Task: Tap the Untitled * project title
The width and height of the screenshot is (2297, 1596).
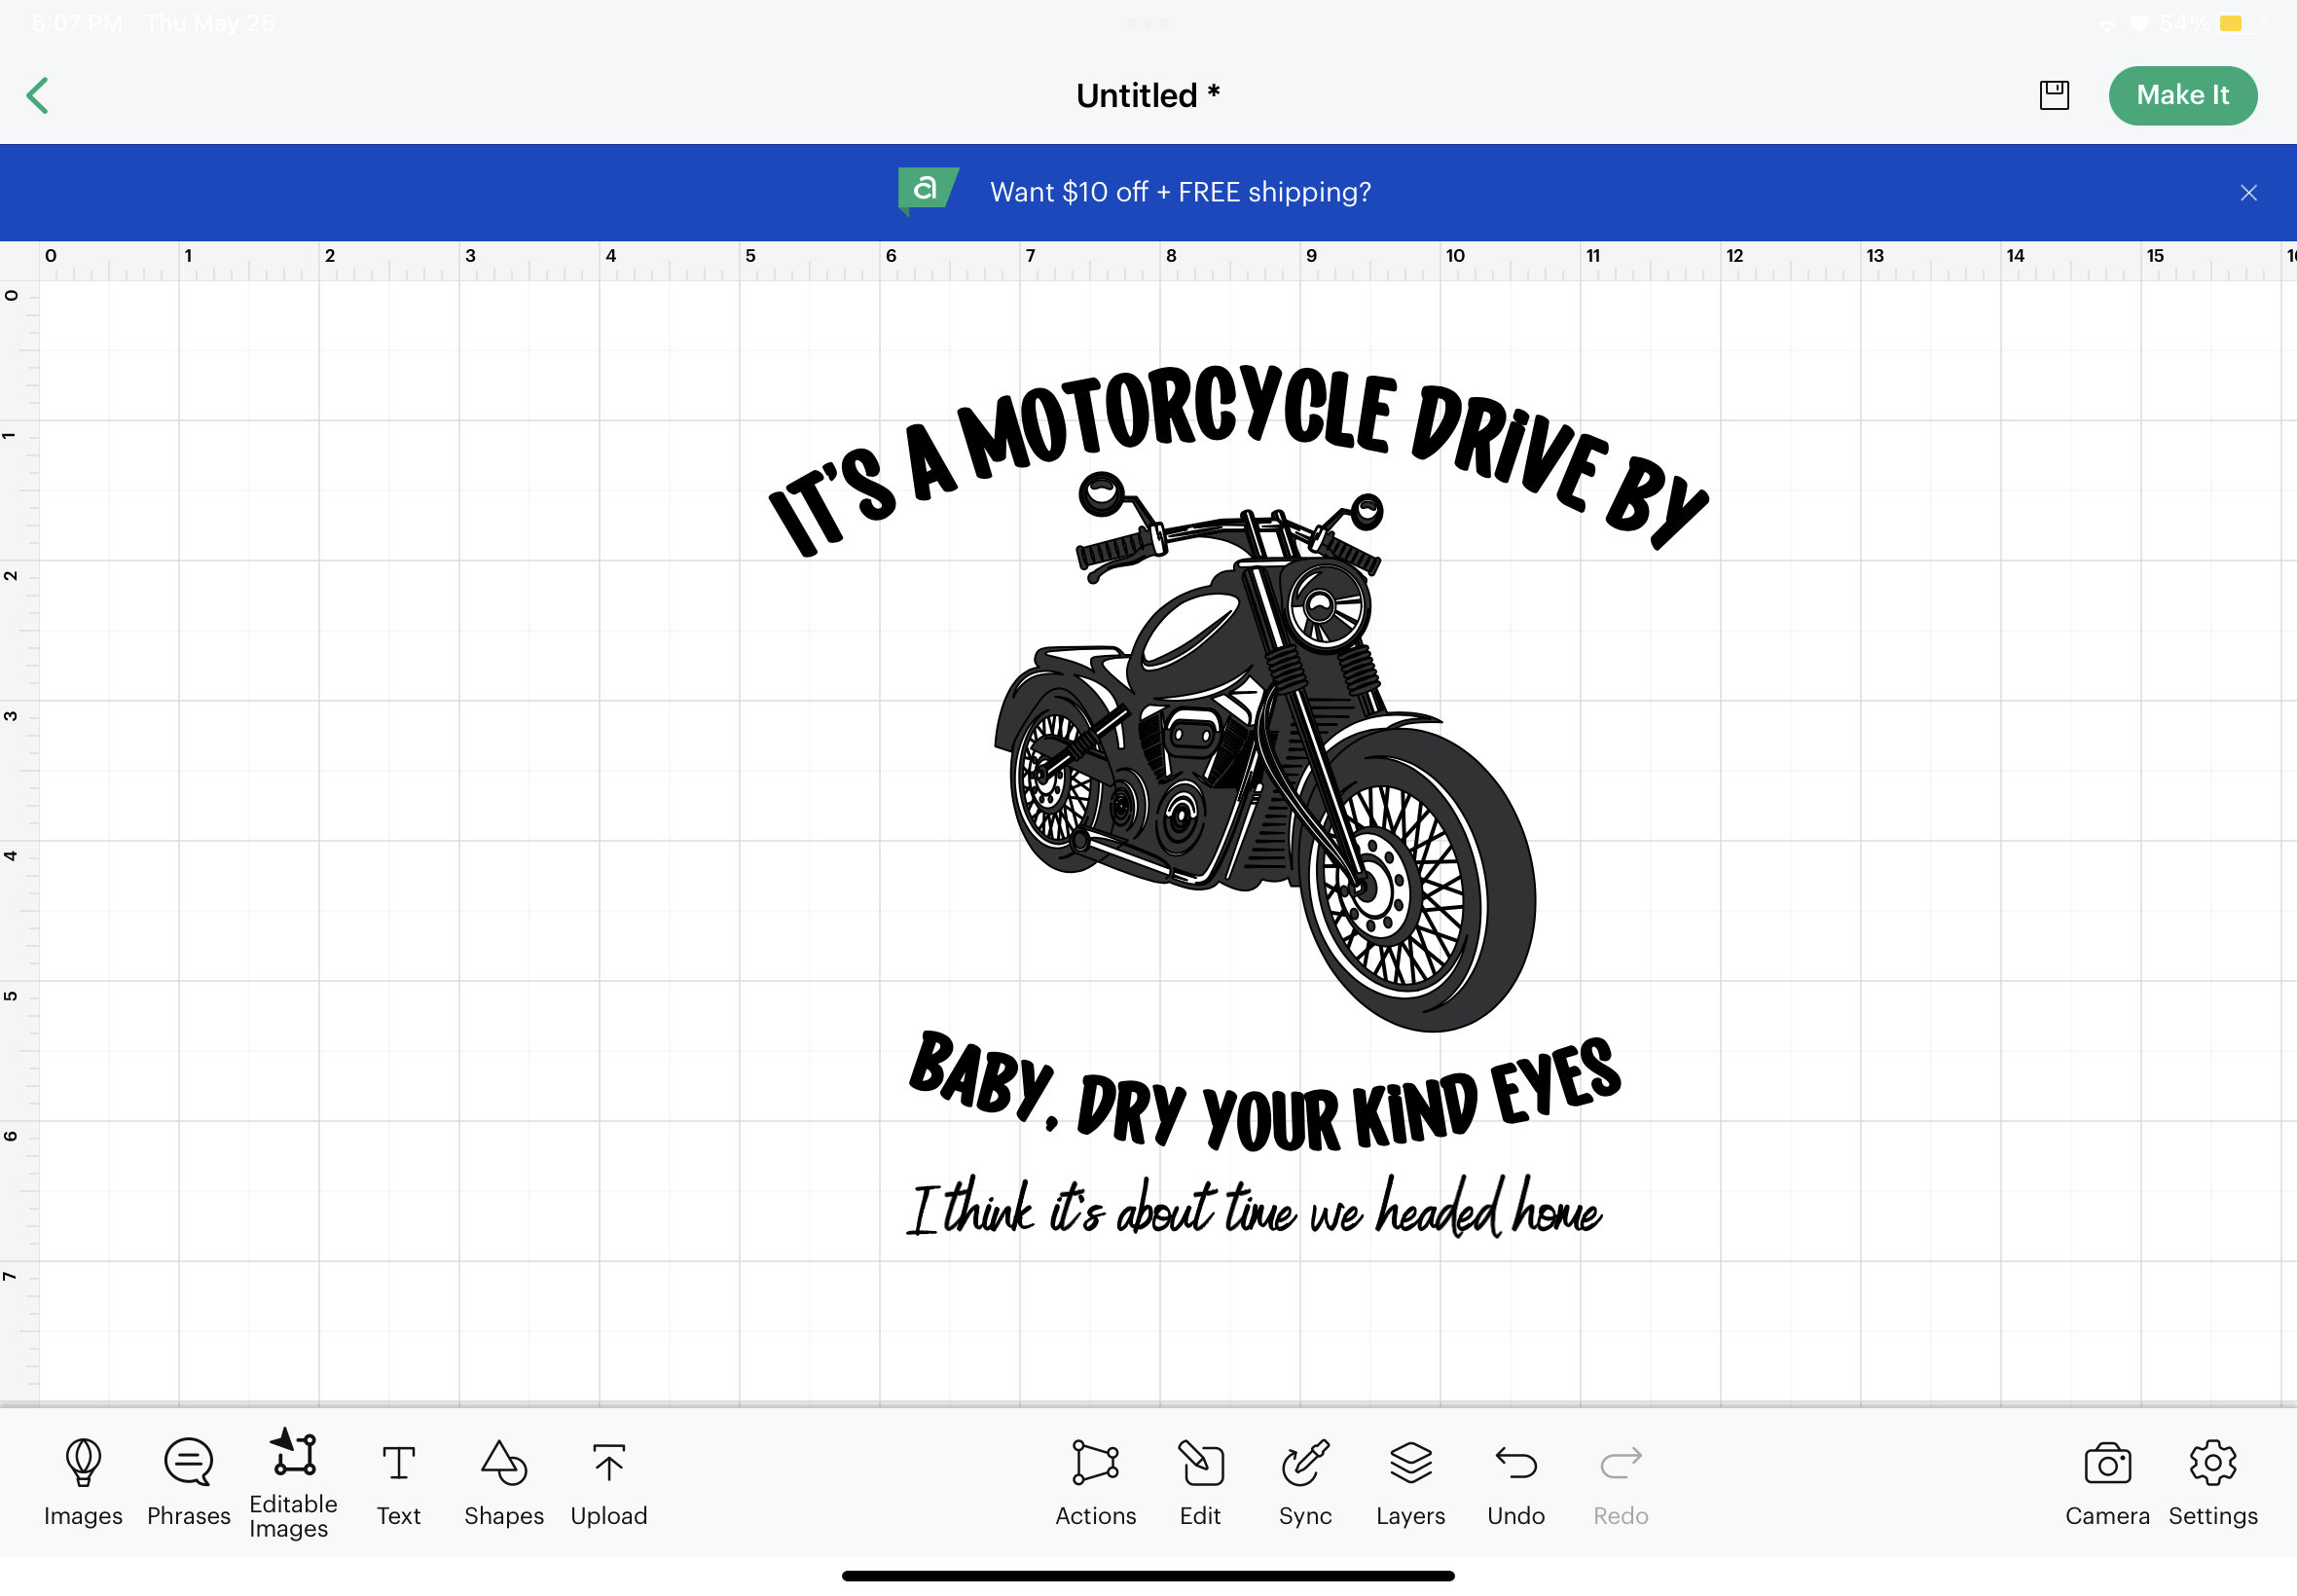Action: pyautogui.click(x=1148, y=96)
